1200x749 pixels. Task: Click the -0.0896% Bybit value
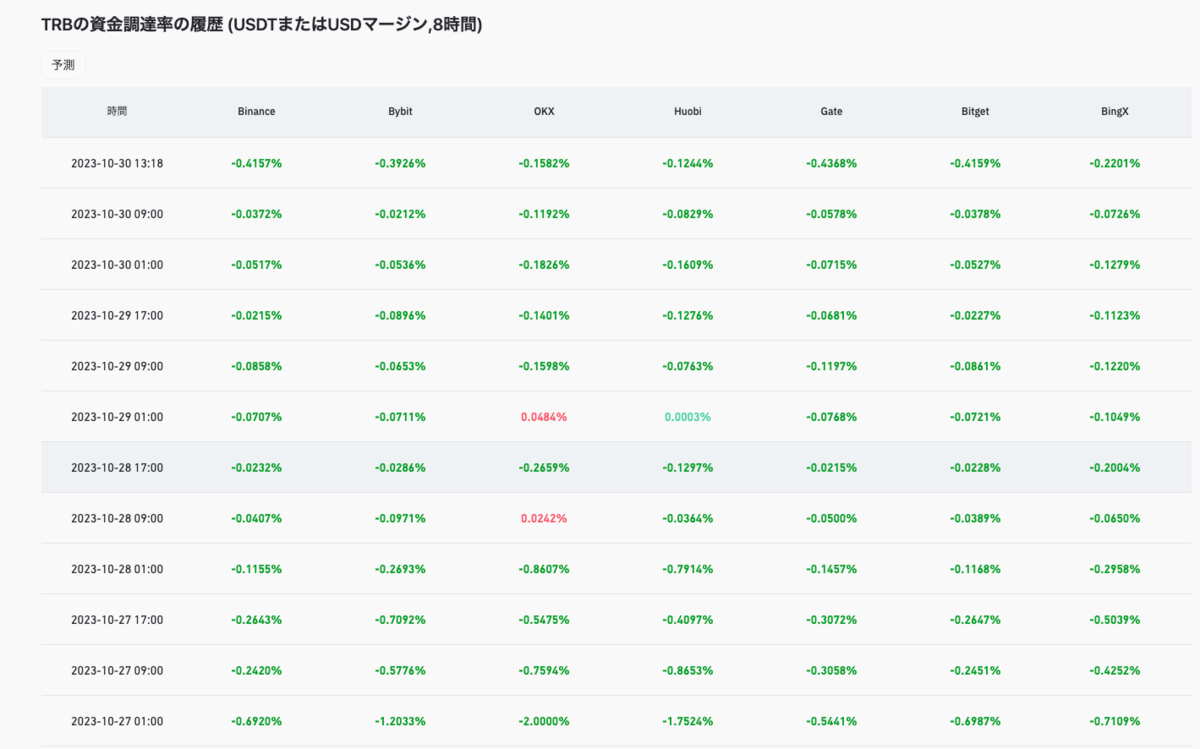[x=400, y=315]
